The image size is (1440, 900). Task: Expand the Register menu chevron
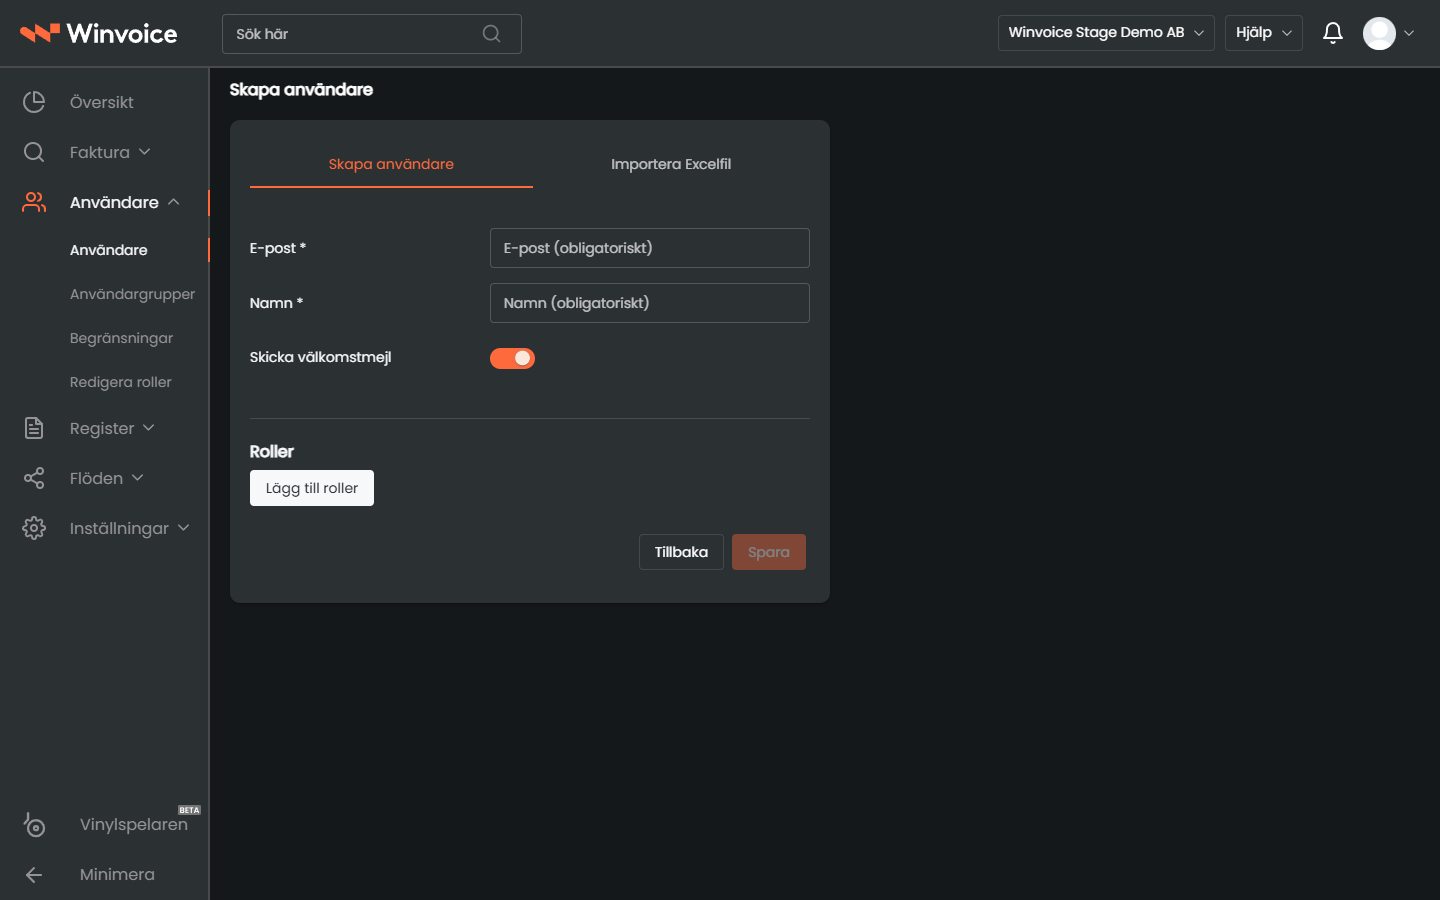pos(149,428)
